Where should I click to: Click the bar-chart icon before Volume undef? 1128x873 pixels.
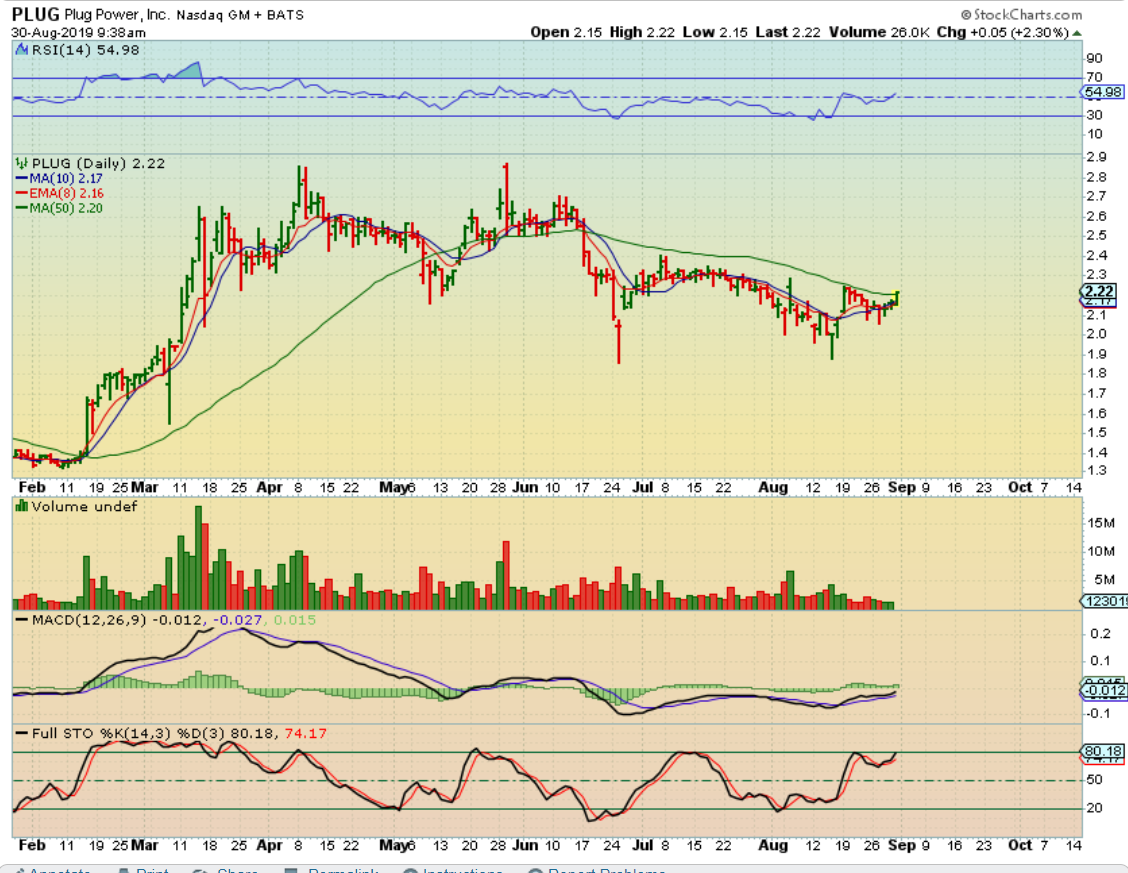pos(22,506)
